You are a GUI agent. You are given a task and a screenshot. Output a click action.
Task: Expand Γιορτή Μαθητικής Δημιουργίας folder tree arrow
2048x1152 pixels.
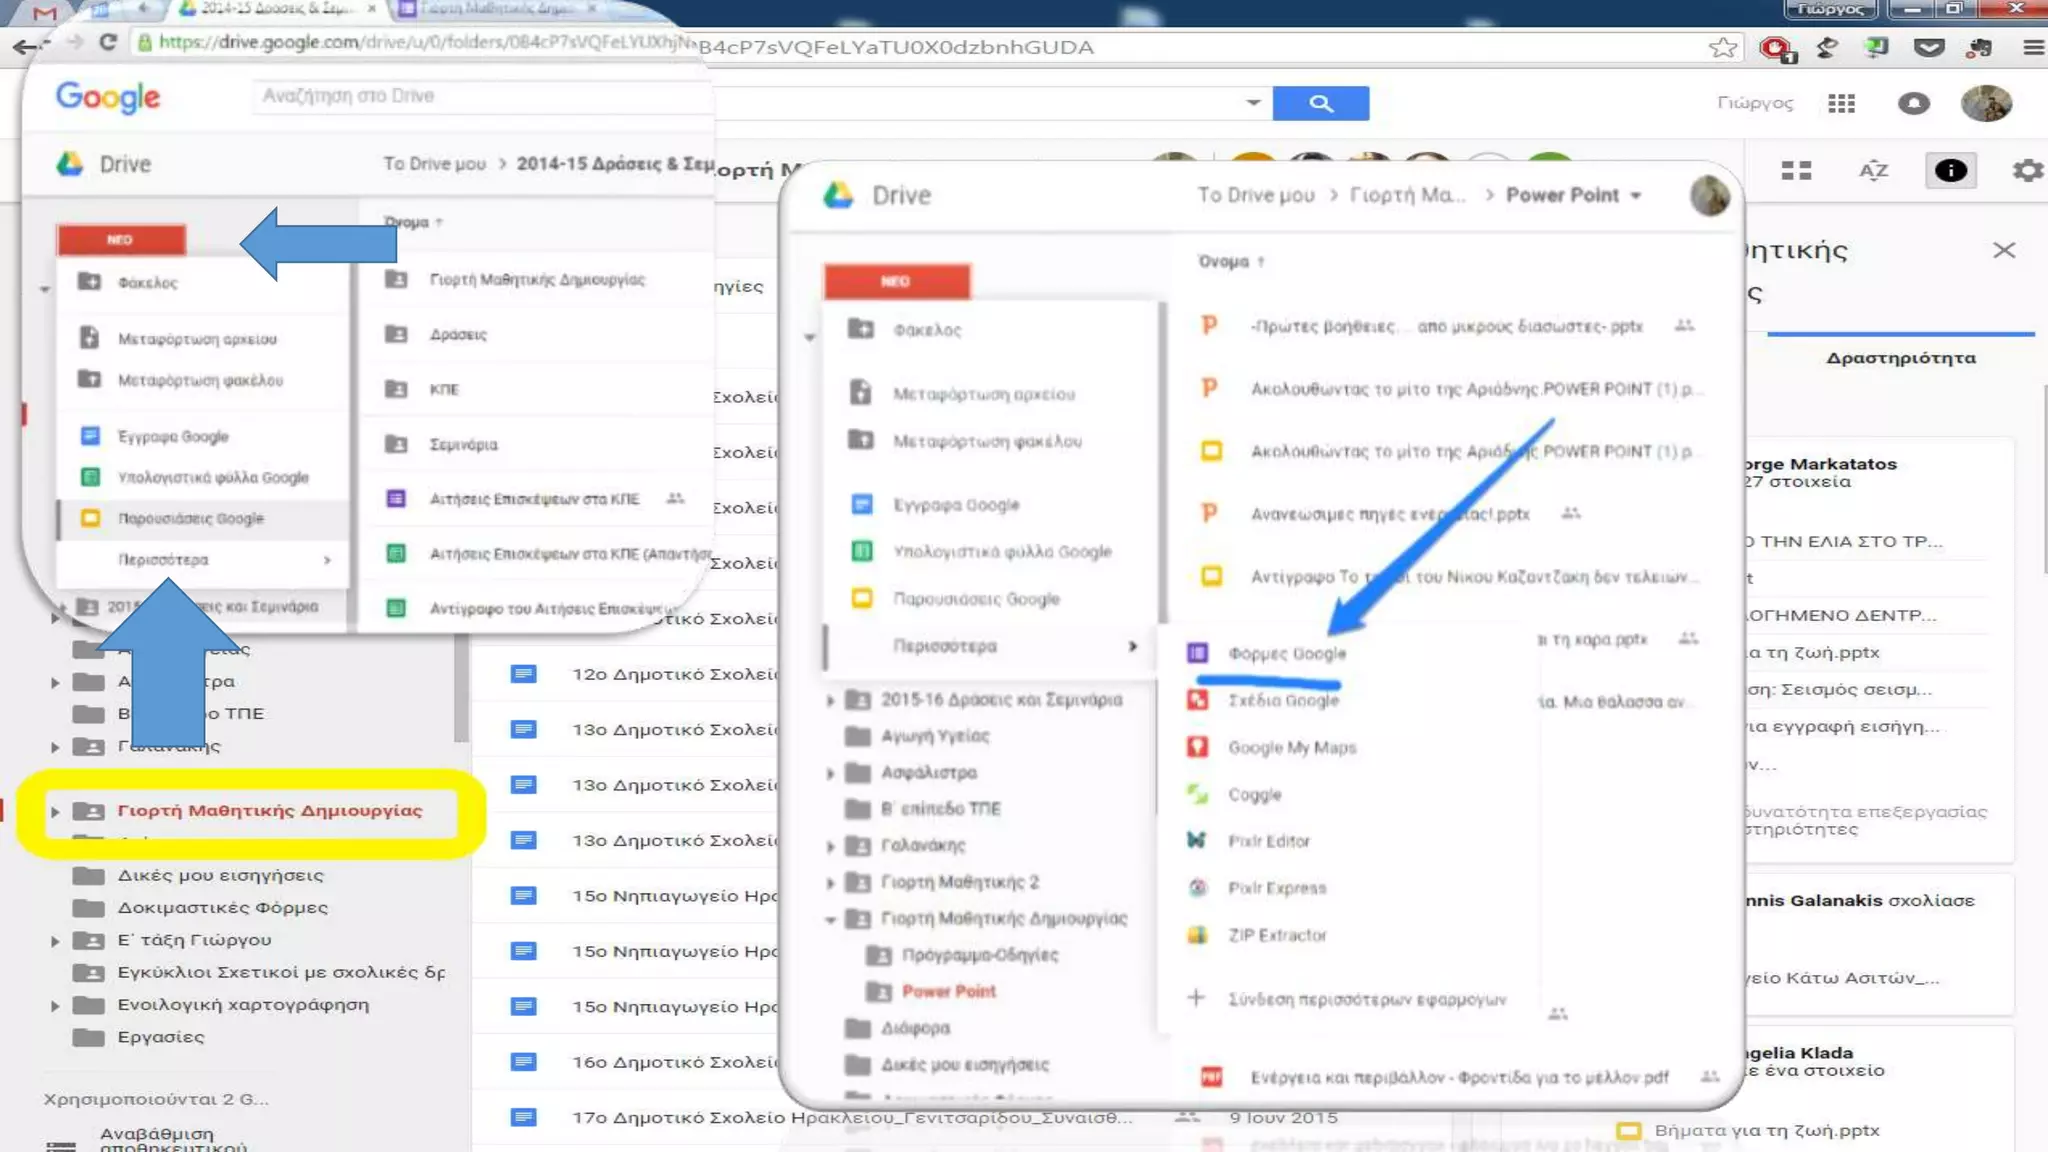point(55,811)
